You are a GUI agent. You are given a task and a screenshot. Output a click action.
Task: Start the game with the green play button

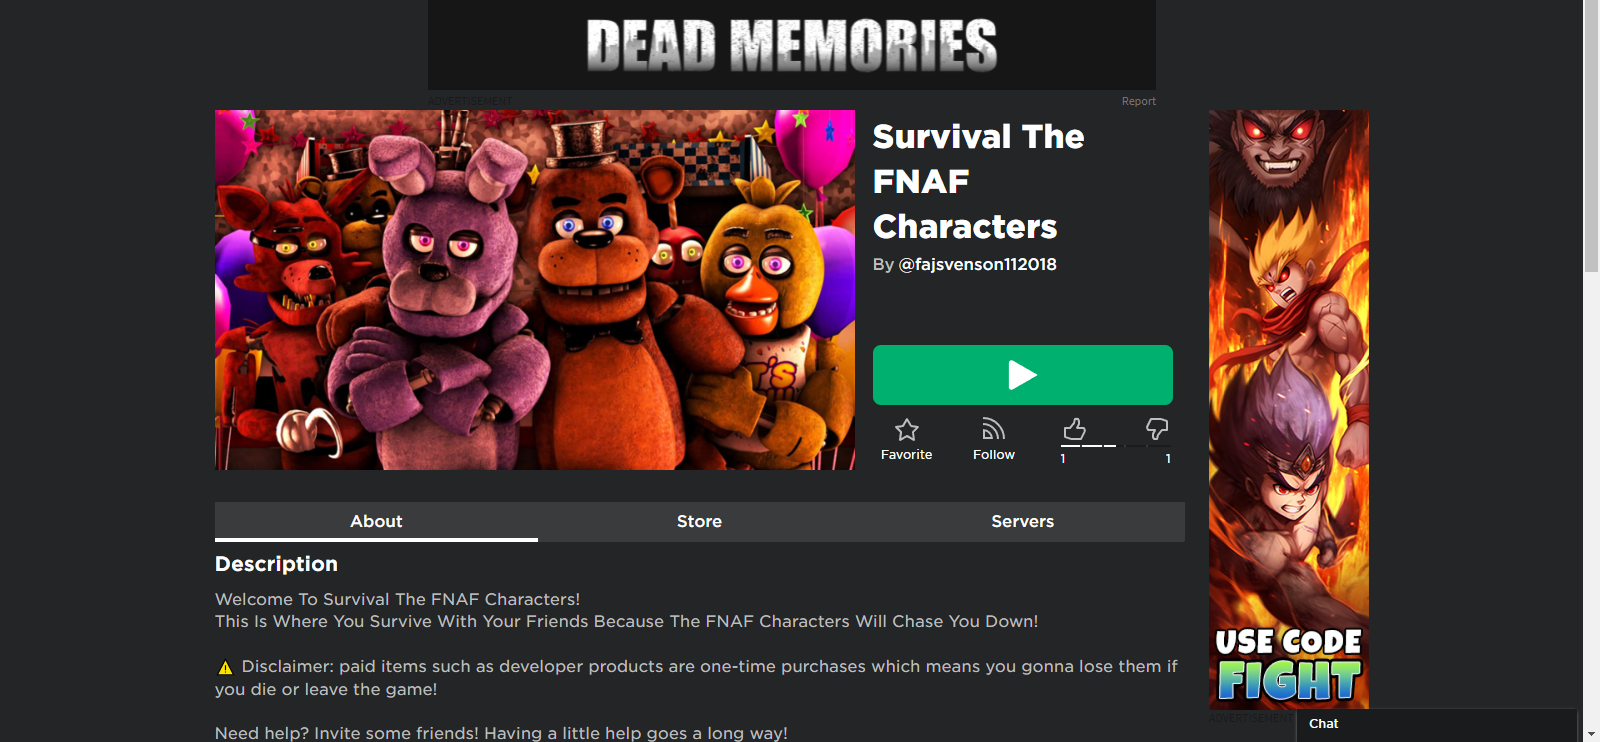pos(1022,375)
